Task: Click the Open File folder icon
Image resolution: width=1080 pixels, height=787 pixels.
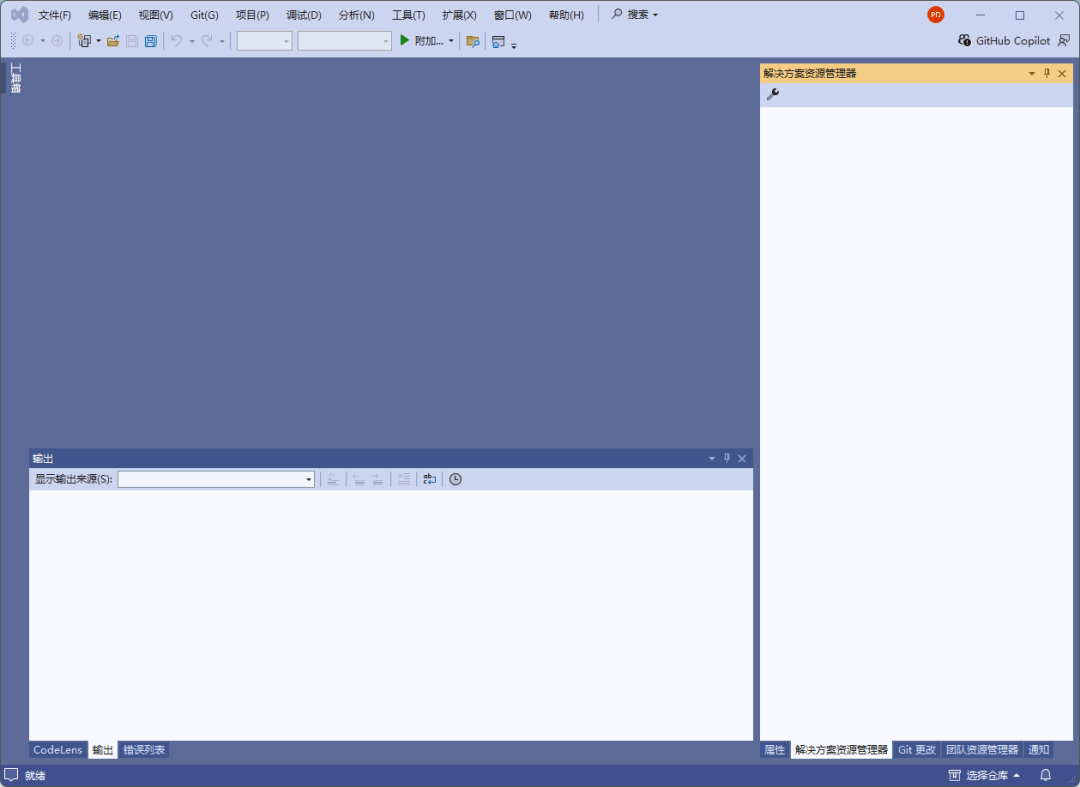Action: 113,41
